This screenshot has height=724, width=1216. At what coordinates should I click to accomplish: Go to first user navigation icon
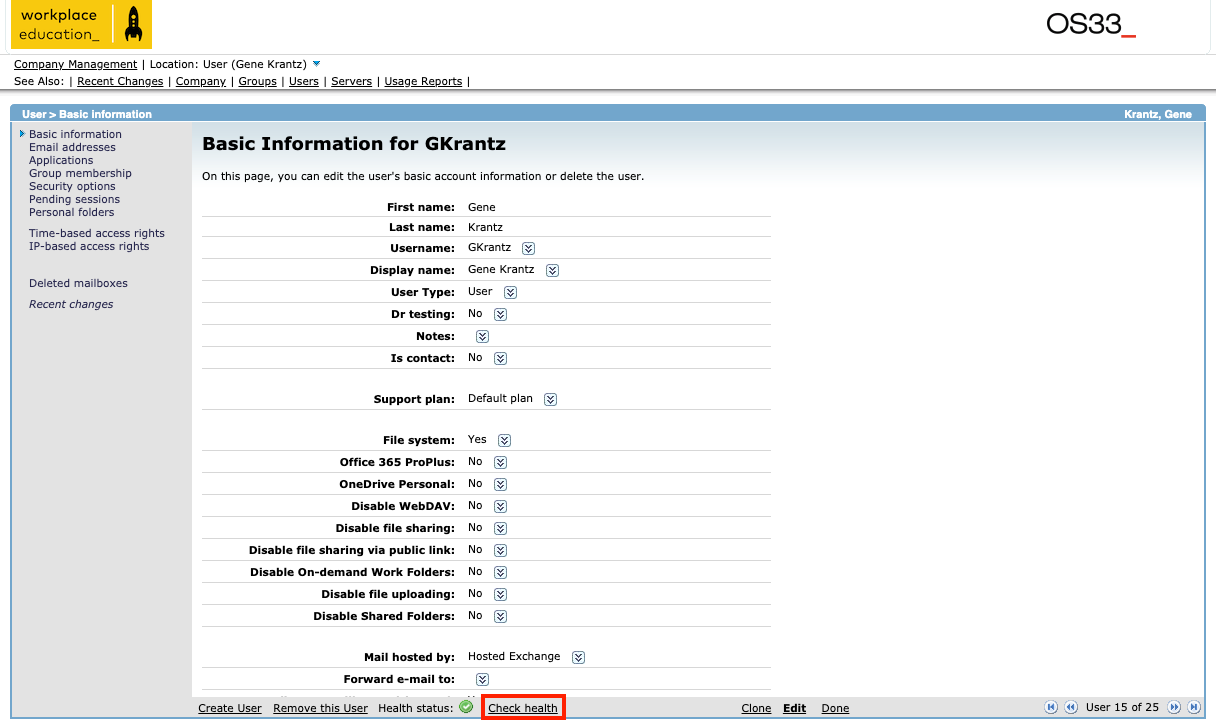pos(1050,707)
